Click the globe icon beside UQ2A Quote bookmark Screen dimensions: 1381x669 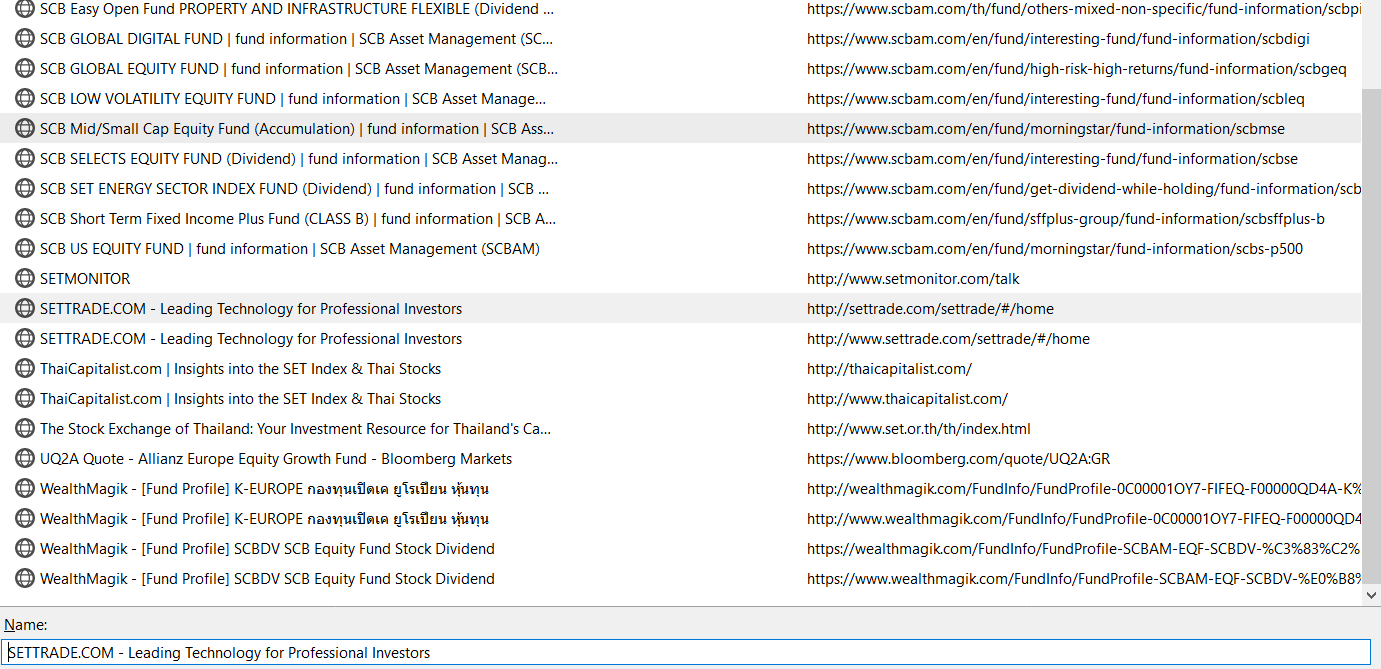[25, 459]
